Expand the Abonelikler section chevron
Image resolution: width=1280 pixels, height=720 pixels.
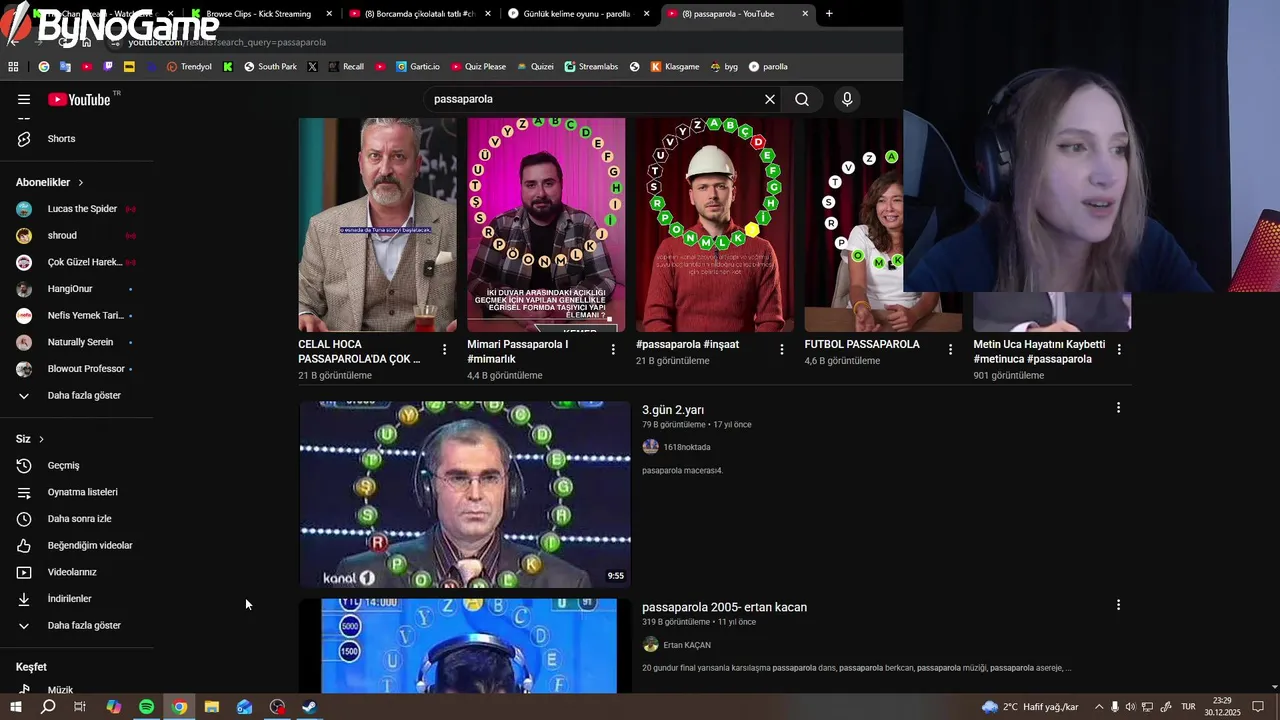click(81, 183)
